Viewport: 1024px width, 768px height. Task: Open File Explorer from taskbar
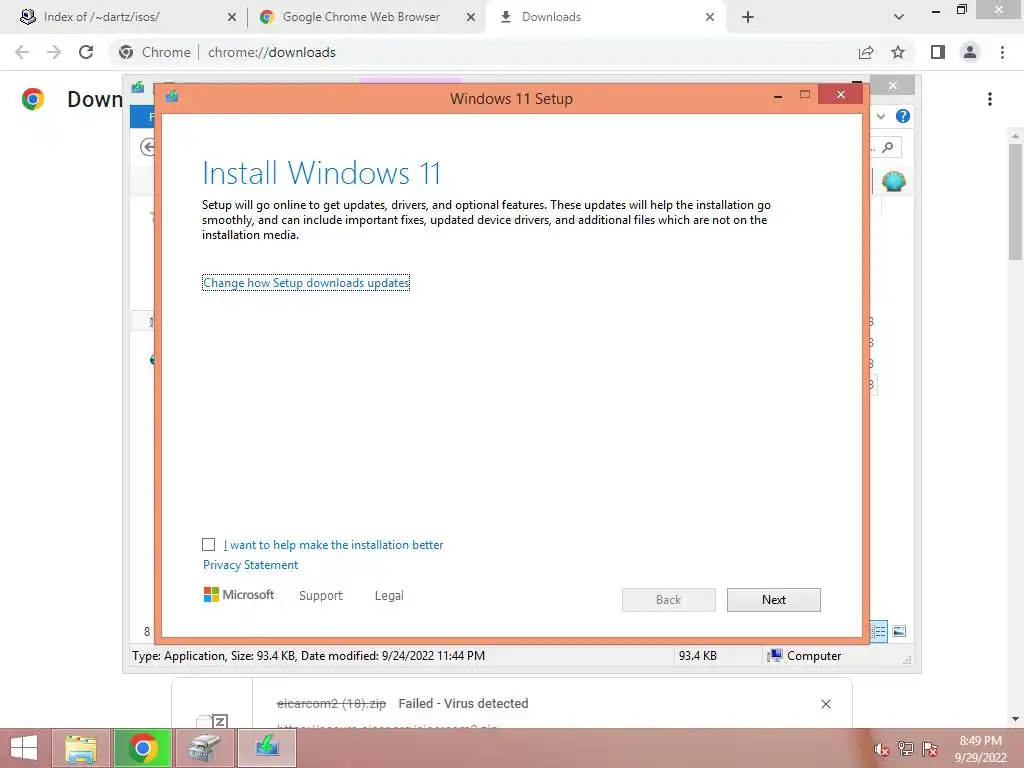81,748
